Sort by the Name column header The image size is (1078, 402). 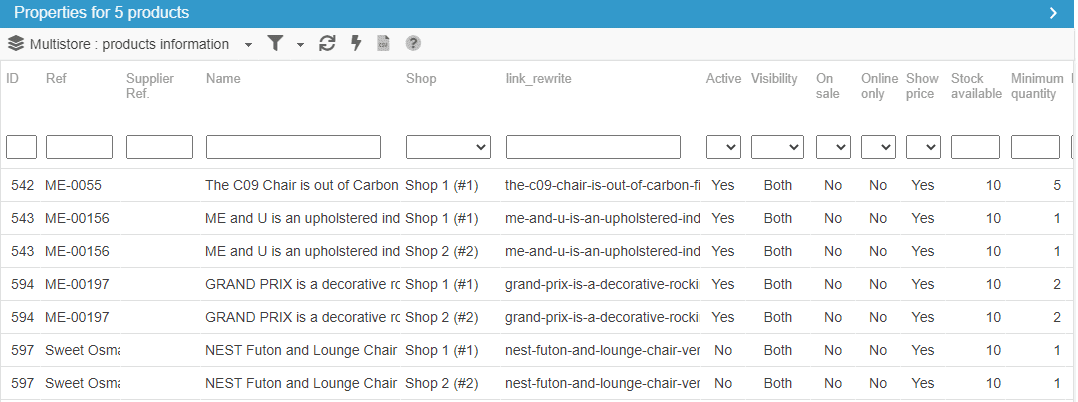223,79
